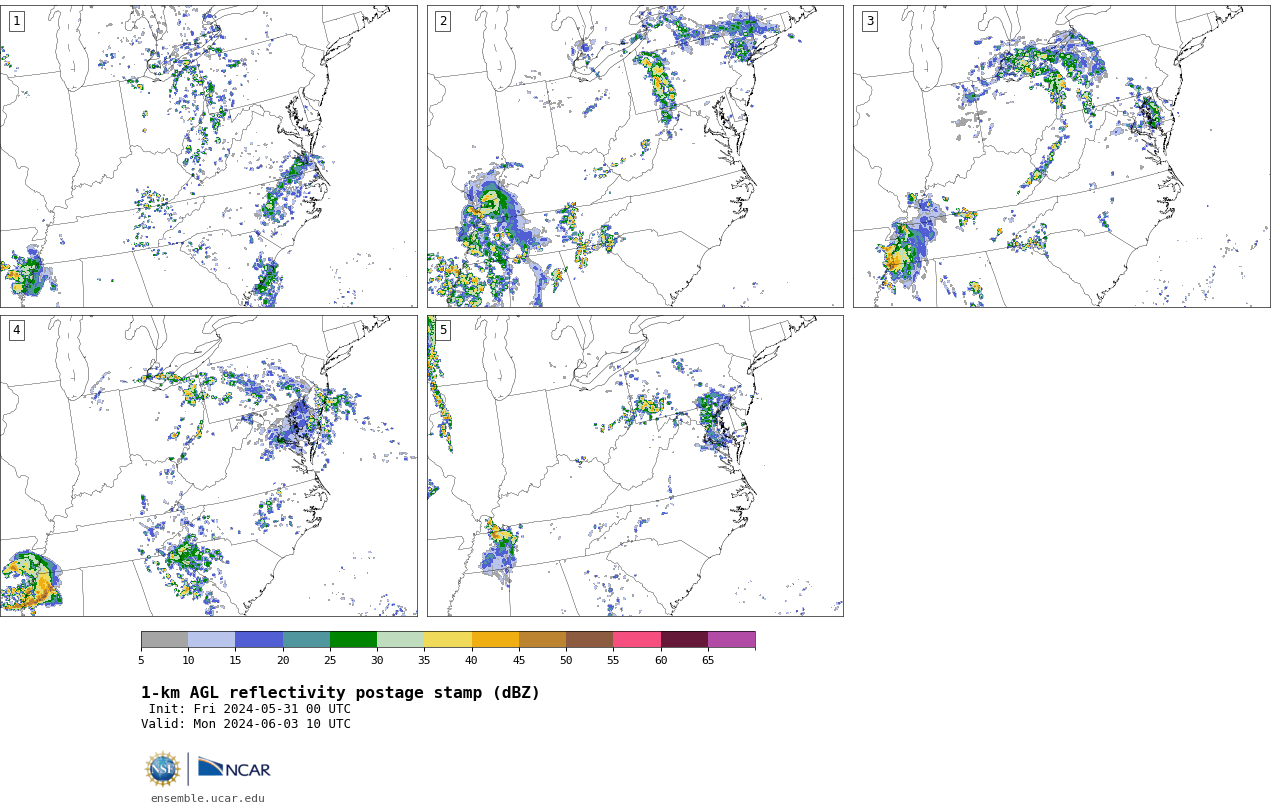Click the 'Valid: Mon 2024-06-03 10 UTC' text
Image resolution: width=1280 pixels, height=809 pixels.
[246, 724]
